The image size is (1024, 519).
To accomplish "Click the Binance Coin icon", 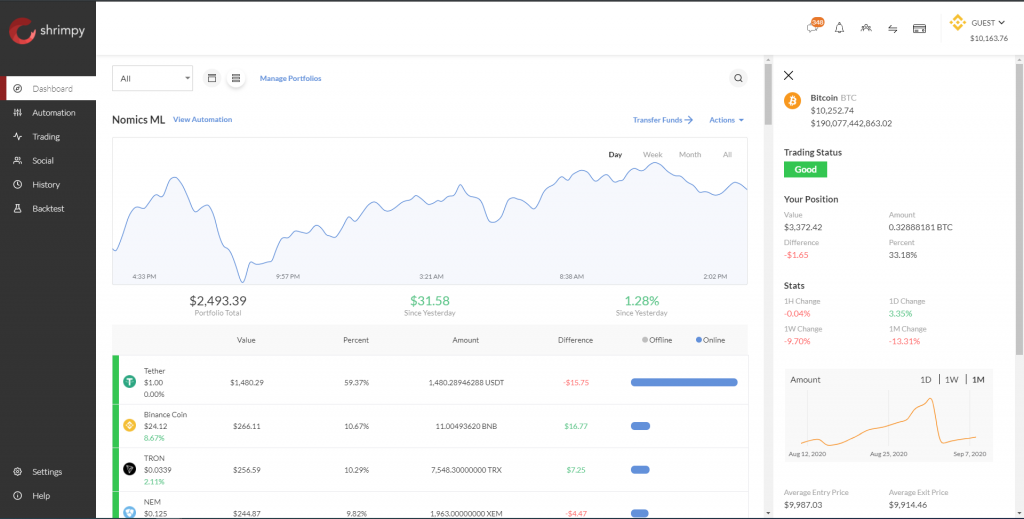I will 129,426.
